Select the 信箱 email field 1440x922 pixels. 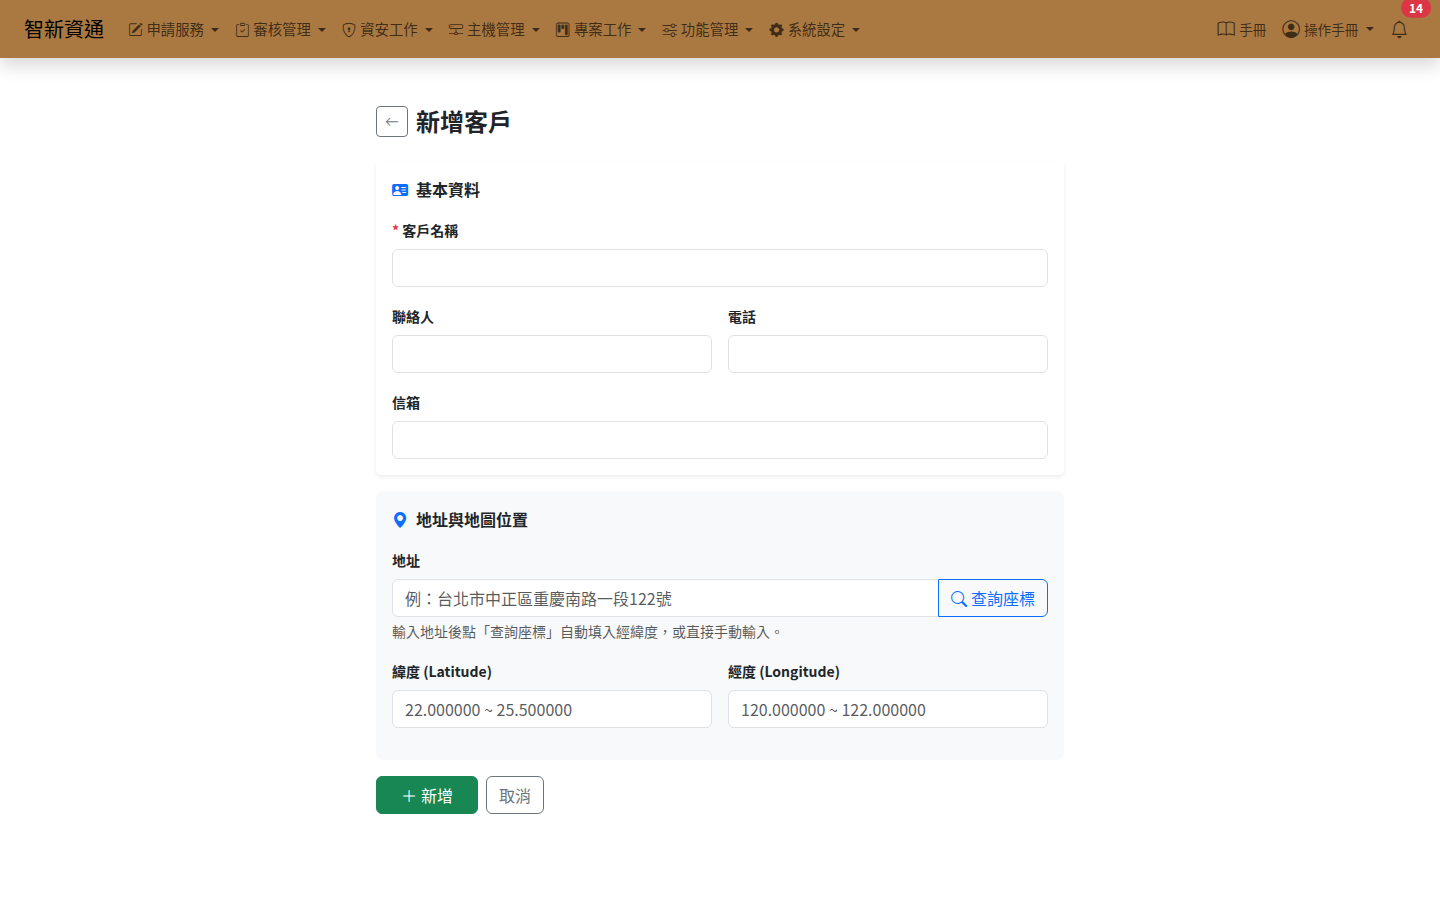[720, 440]
